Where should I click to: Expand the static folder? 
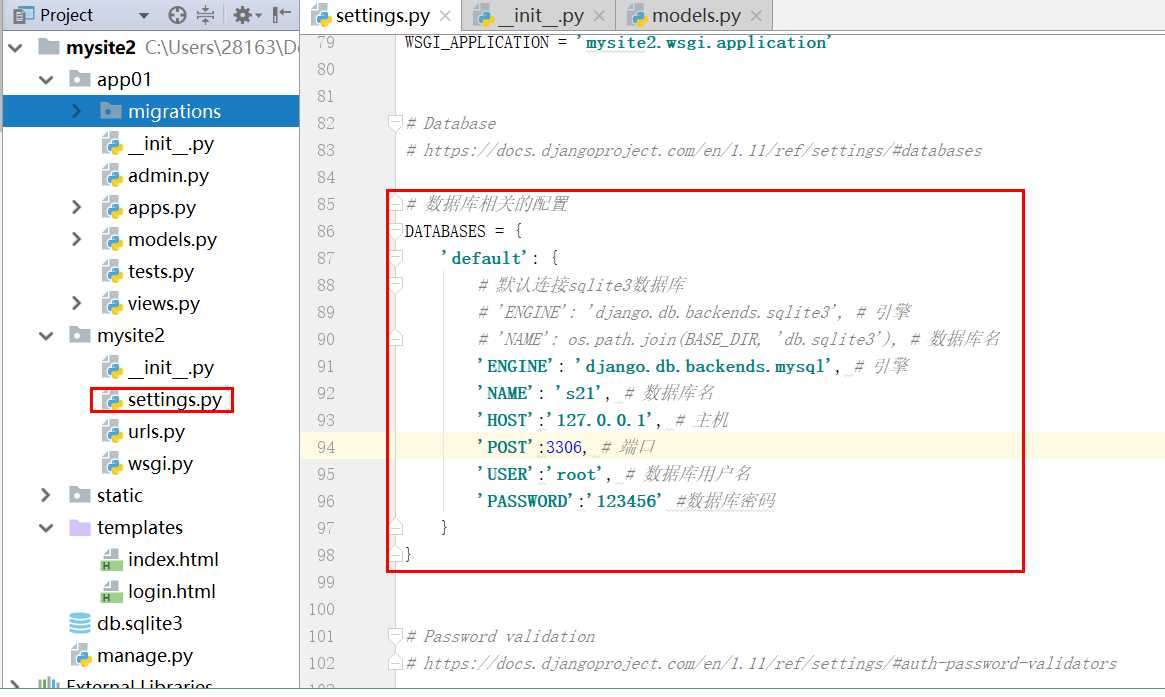pyautogui.click(x=45, y=495)
